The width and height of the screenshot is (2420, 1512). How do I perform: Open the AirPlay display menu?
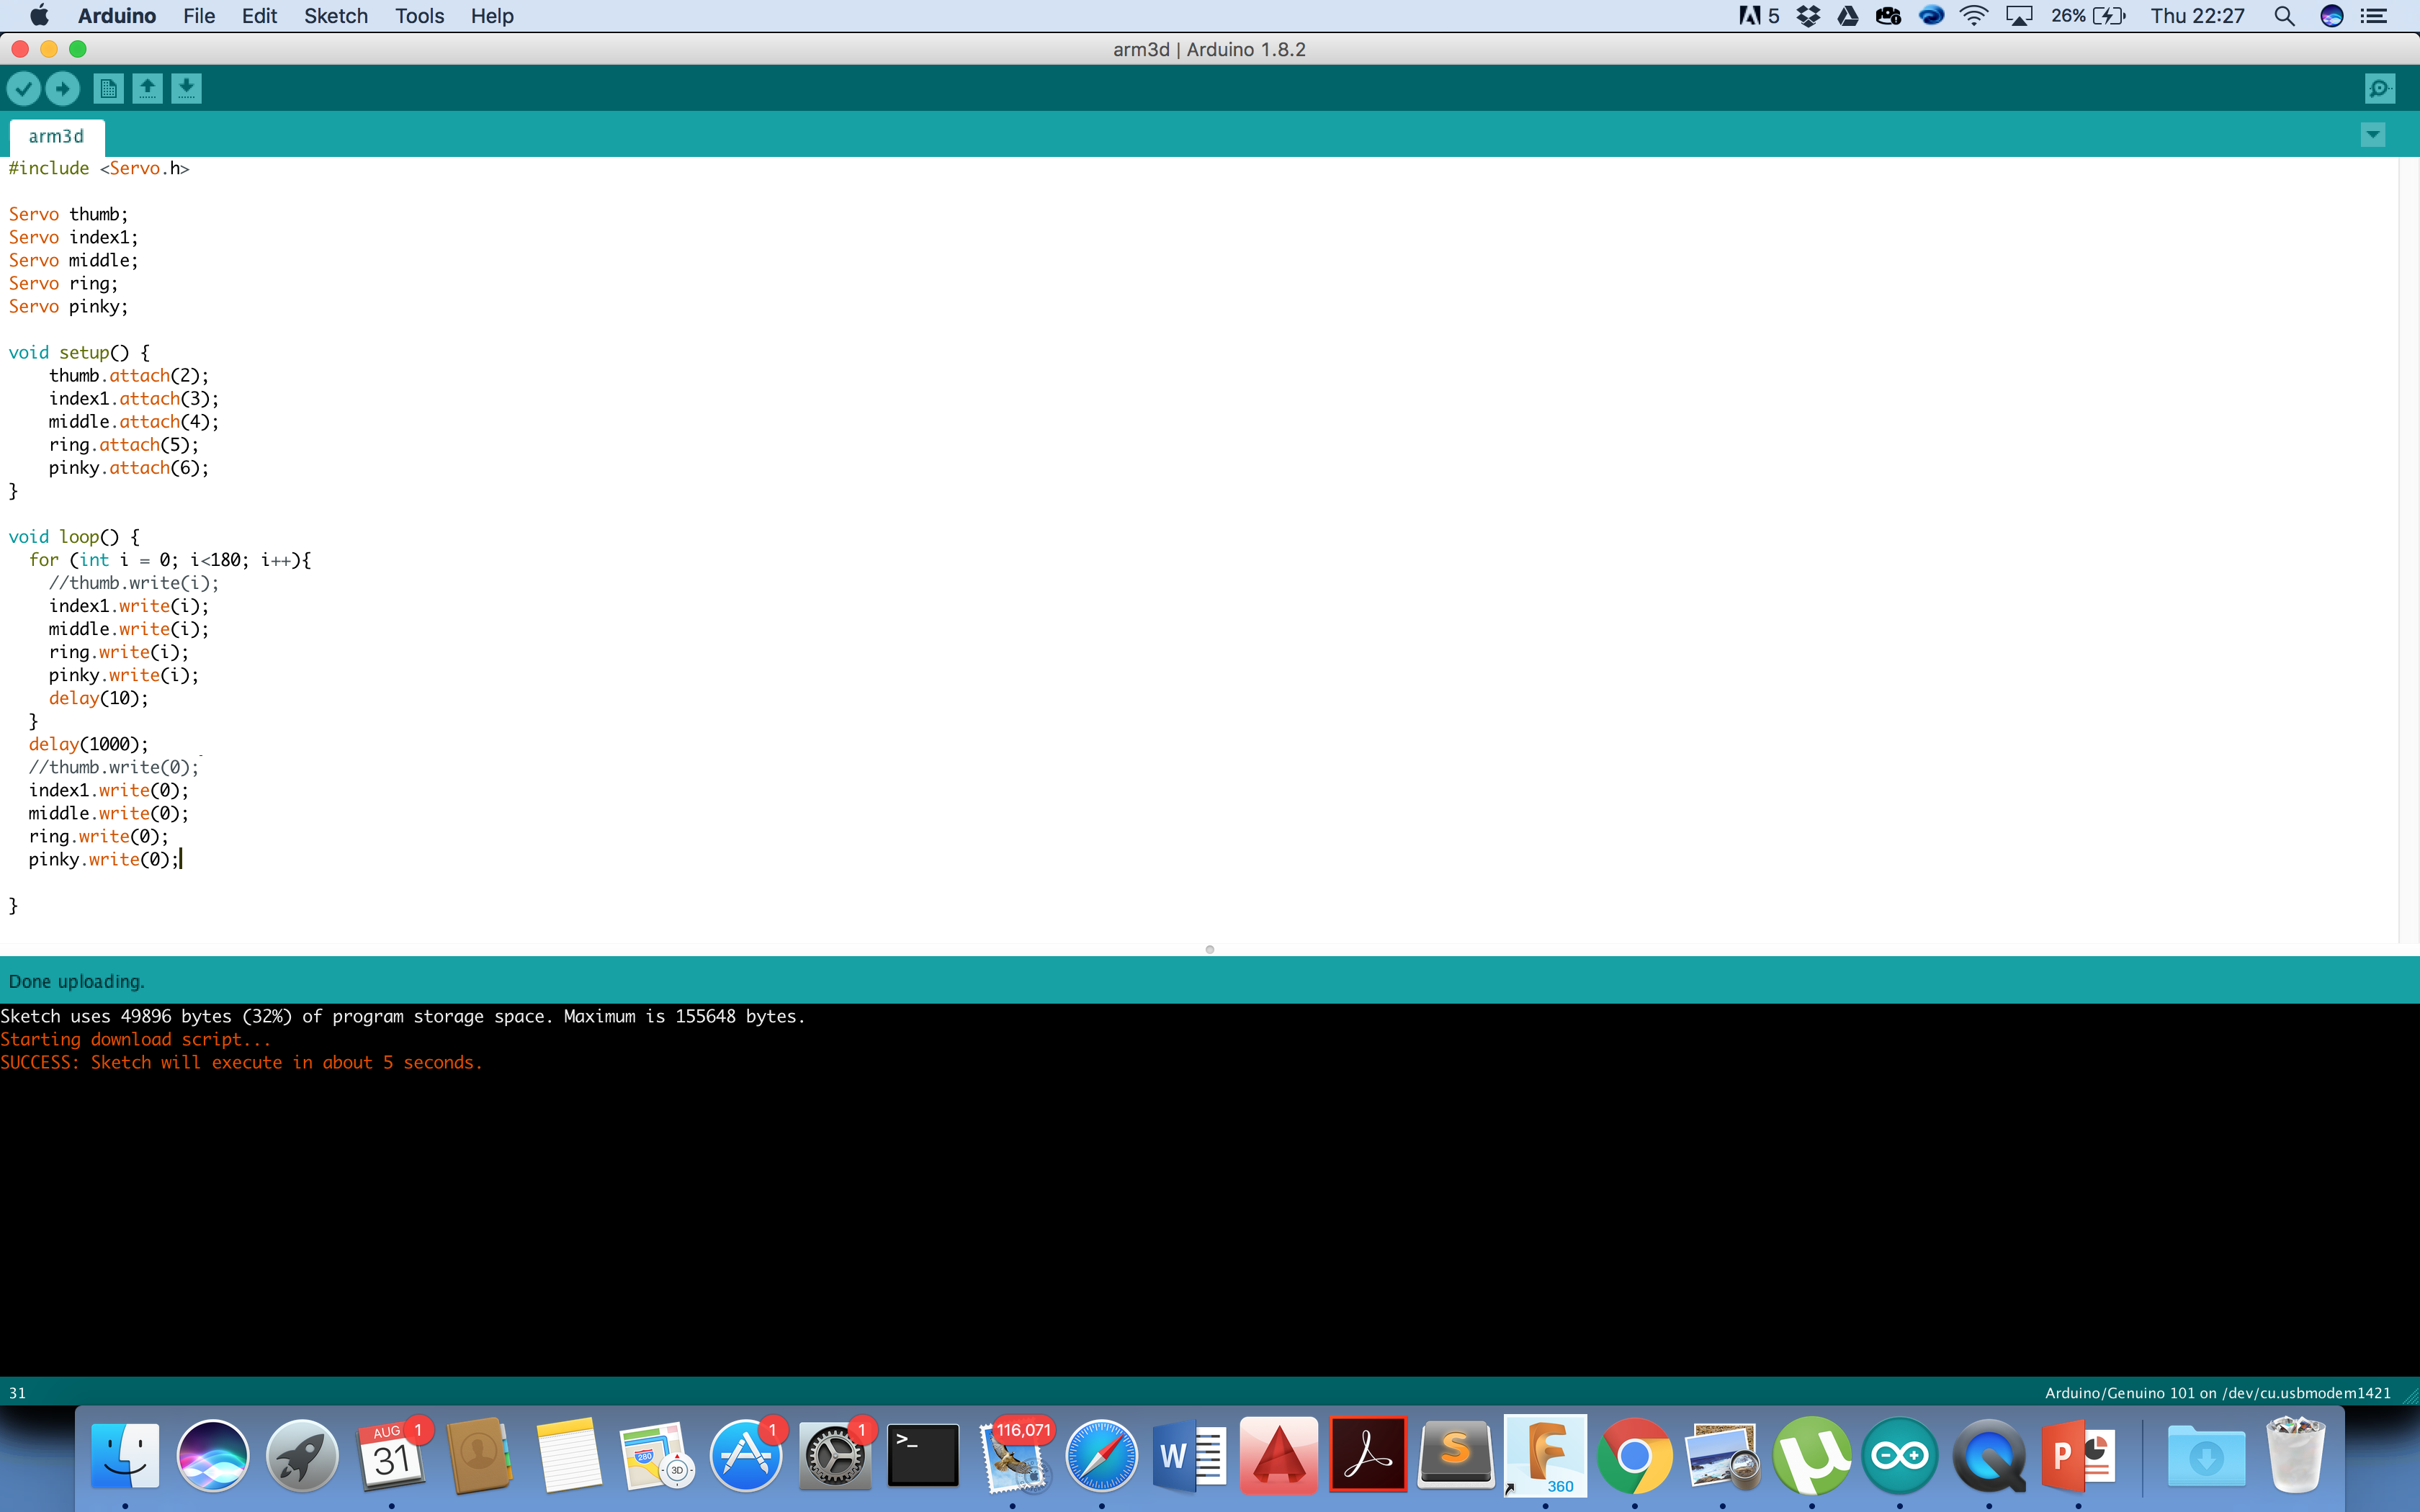click(x=2019, y=16)
